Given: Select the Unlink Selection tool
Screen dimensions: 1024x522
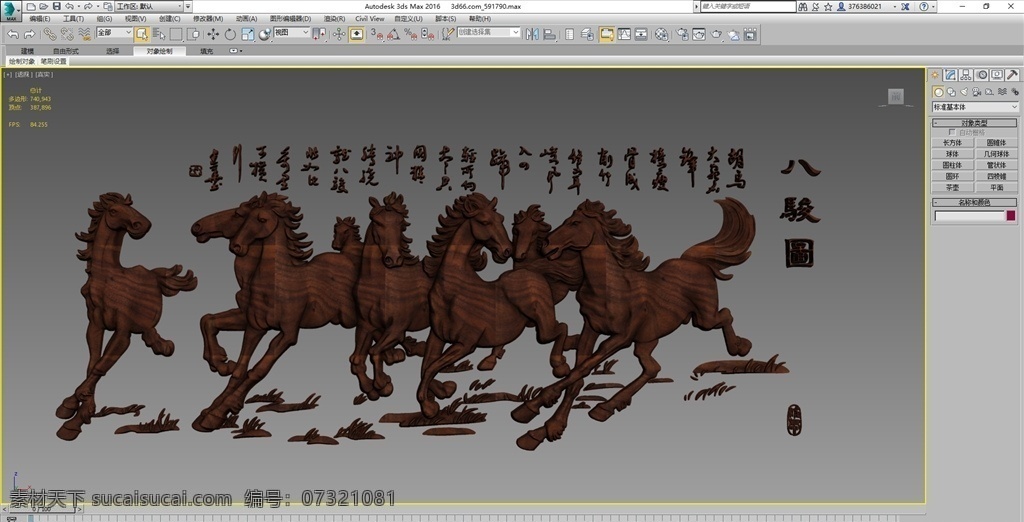Looking at the screenshot, I should tap(67, 34).
